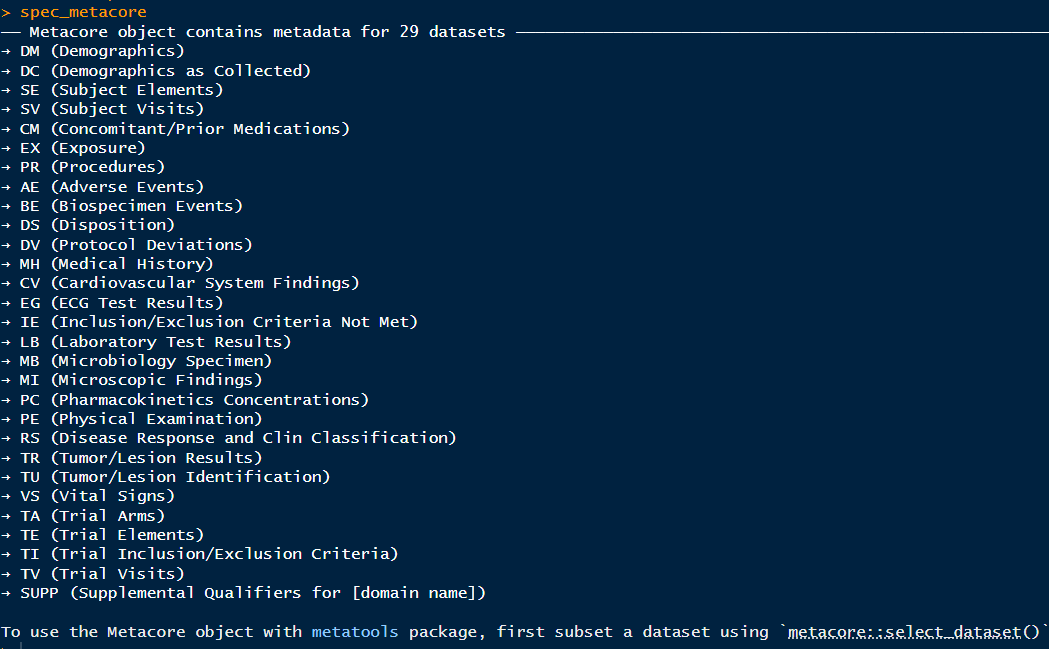Image resolution: width=1049 pixels, height=649 pixels.
Task: Click the LB (Laboratory Test Results) line
Action: point(155,341)
